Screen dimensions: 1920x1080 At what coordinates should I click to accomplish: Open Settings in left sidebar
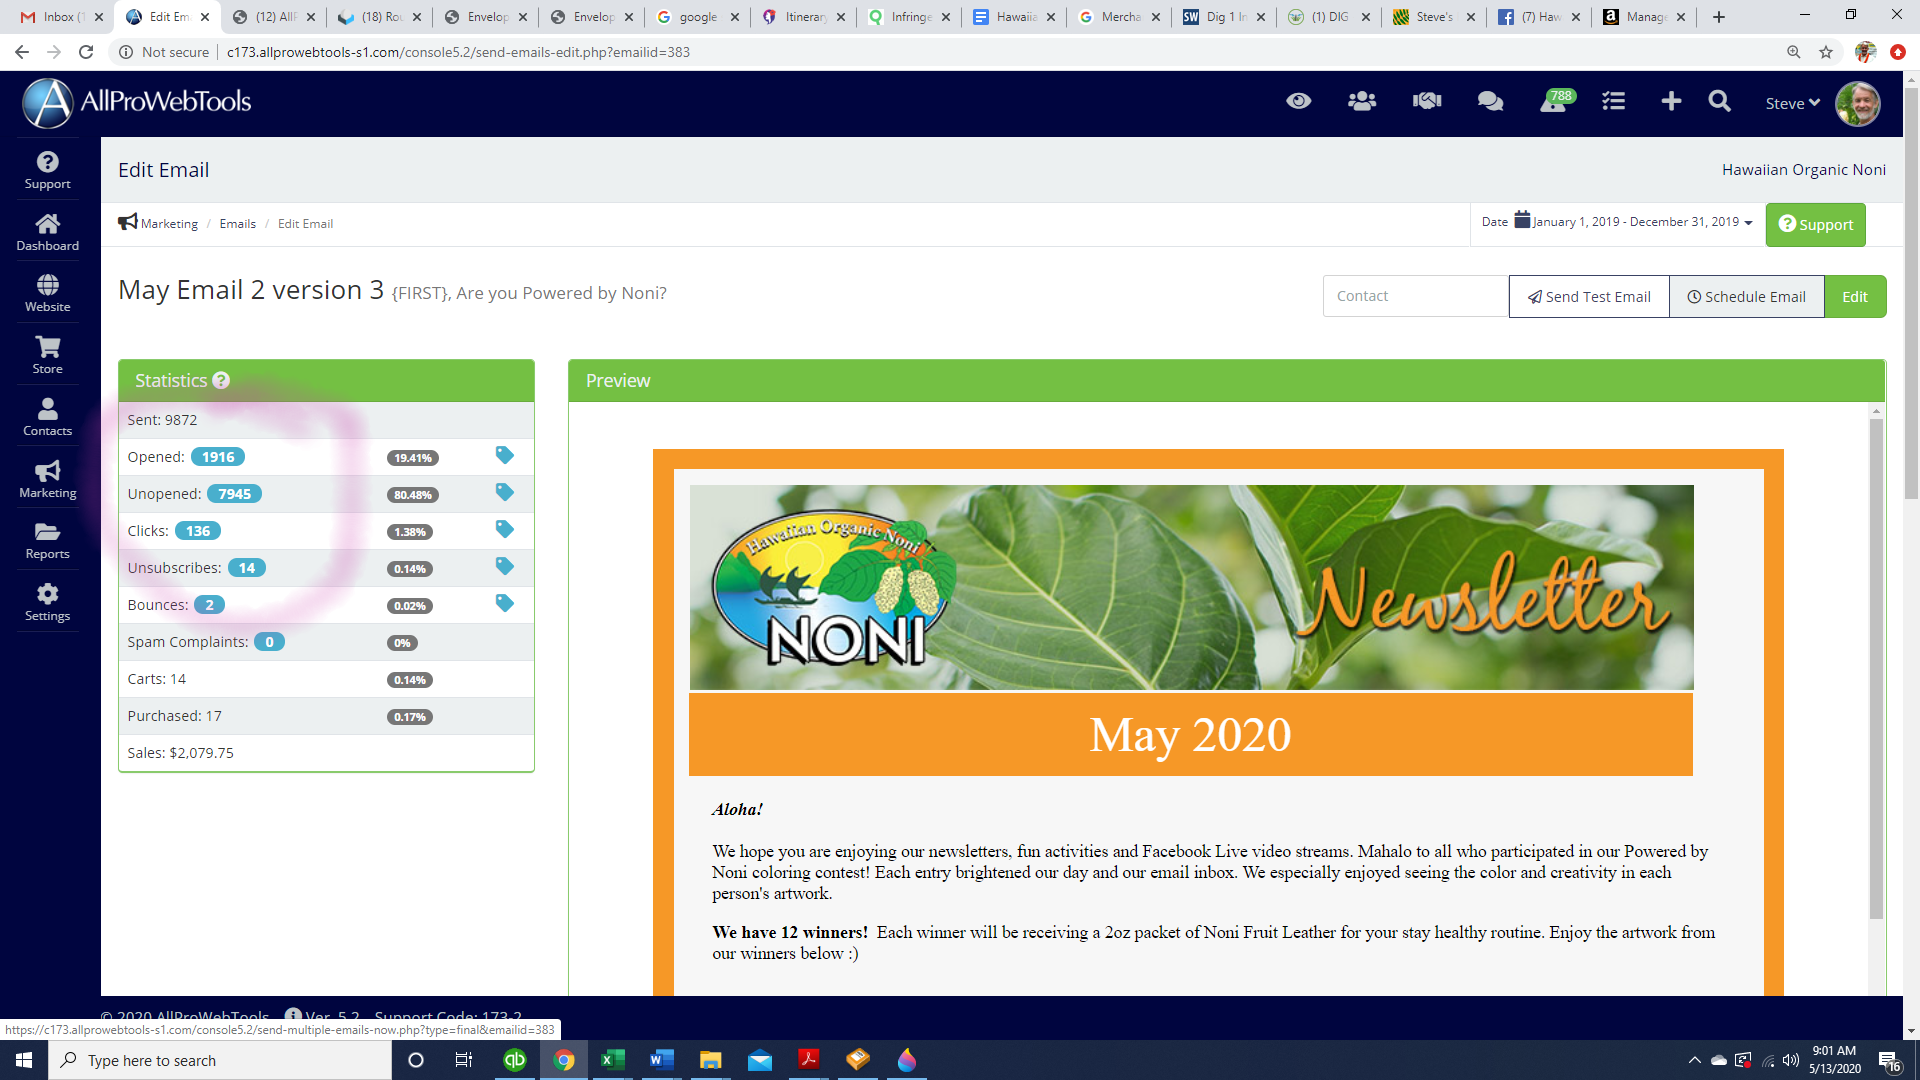point(47,602)
